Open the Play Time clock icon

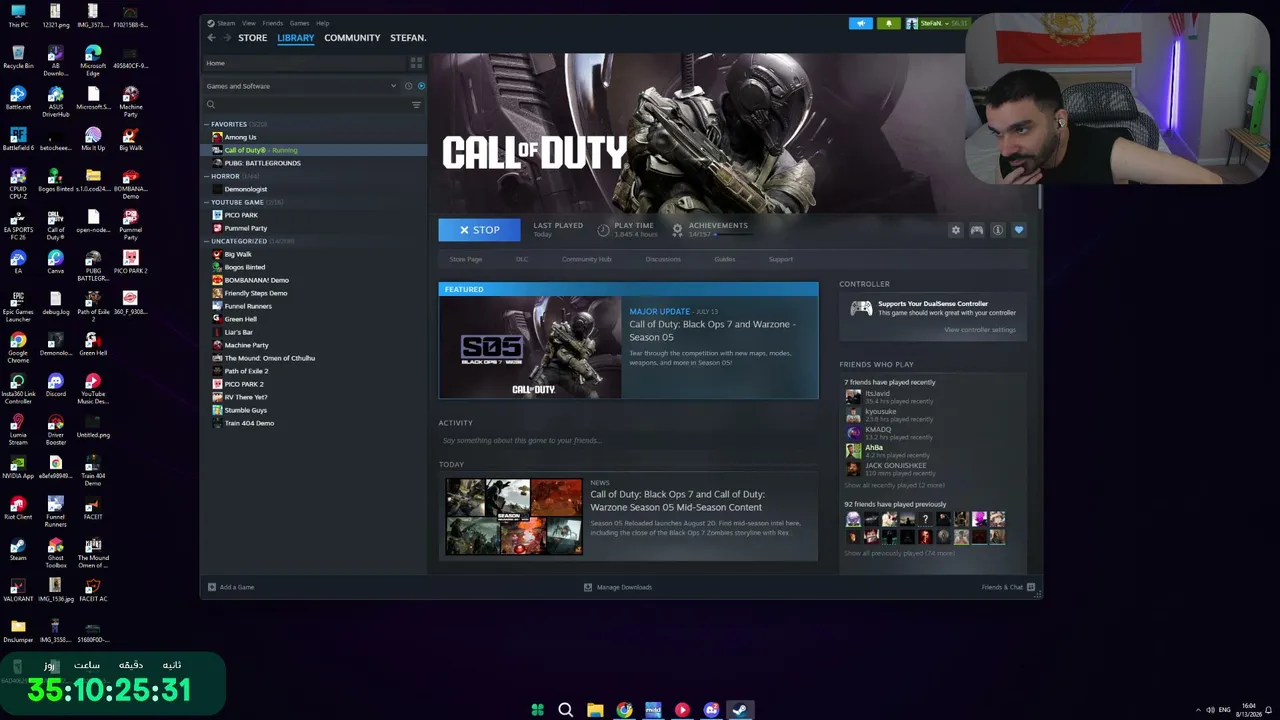(604, 230)
